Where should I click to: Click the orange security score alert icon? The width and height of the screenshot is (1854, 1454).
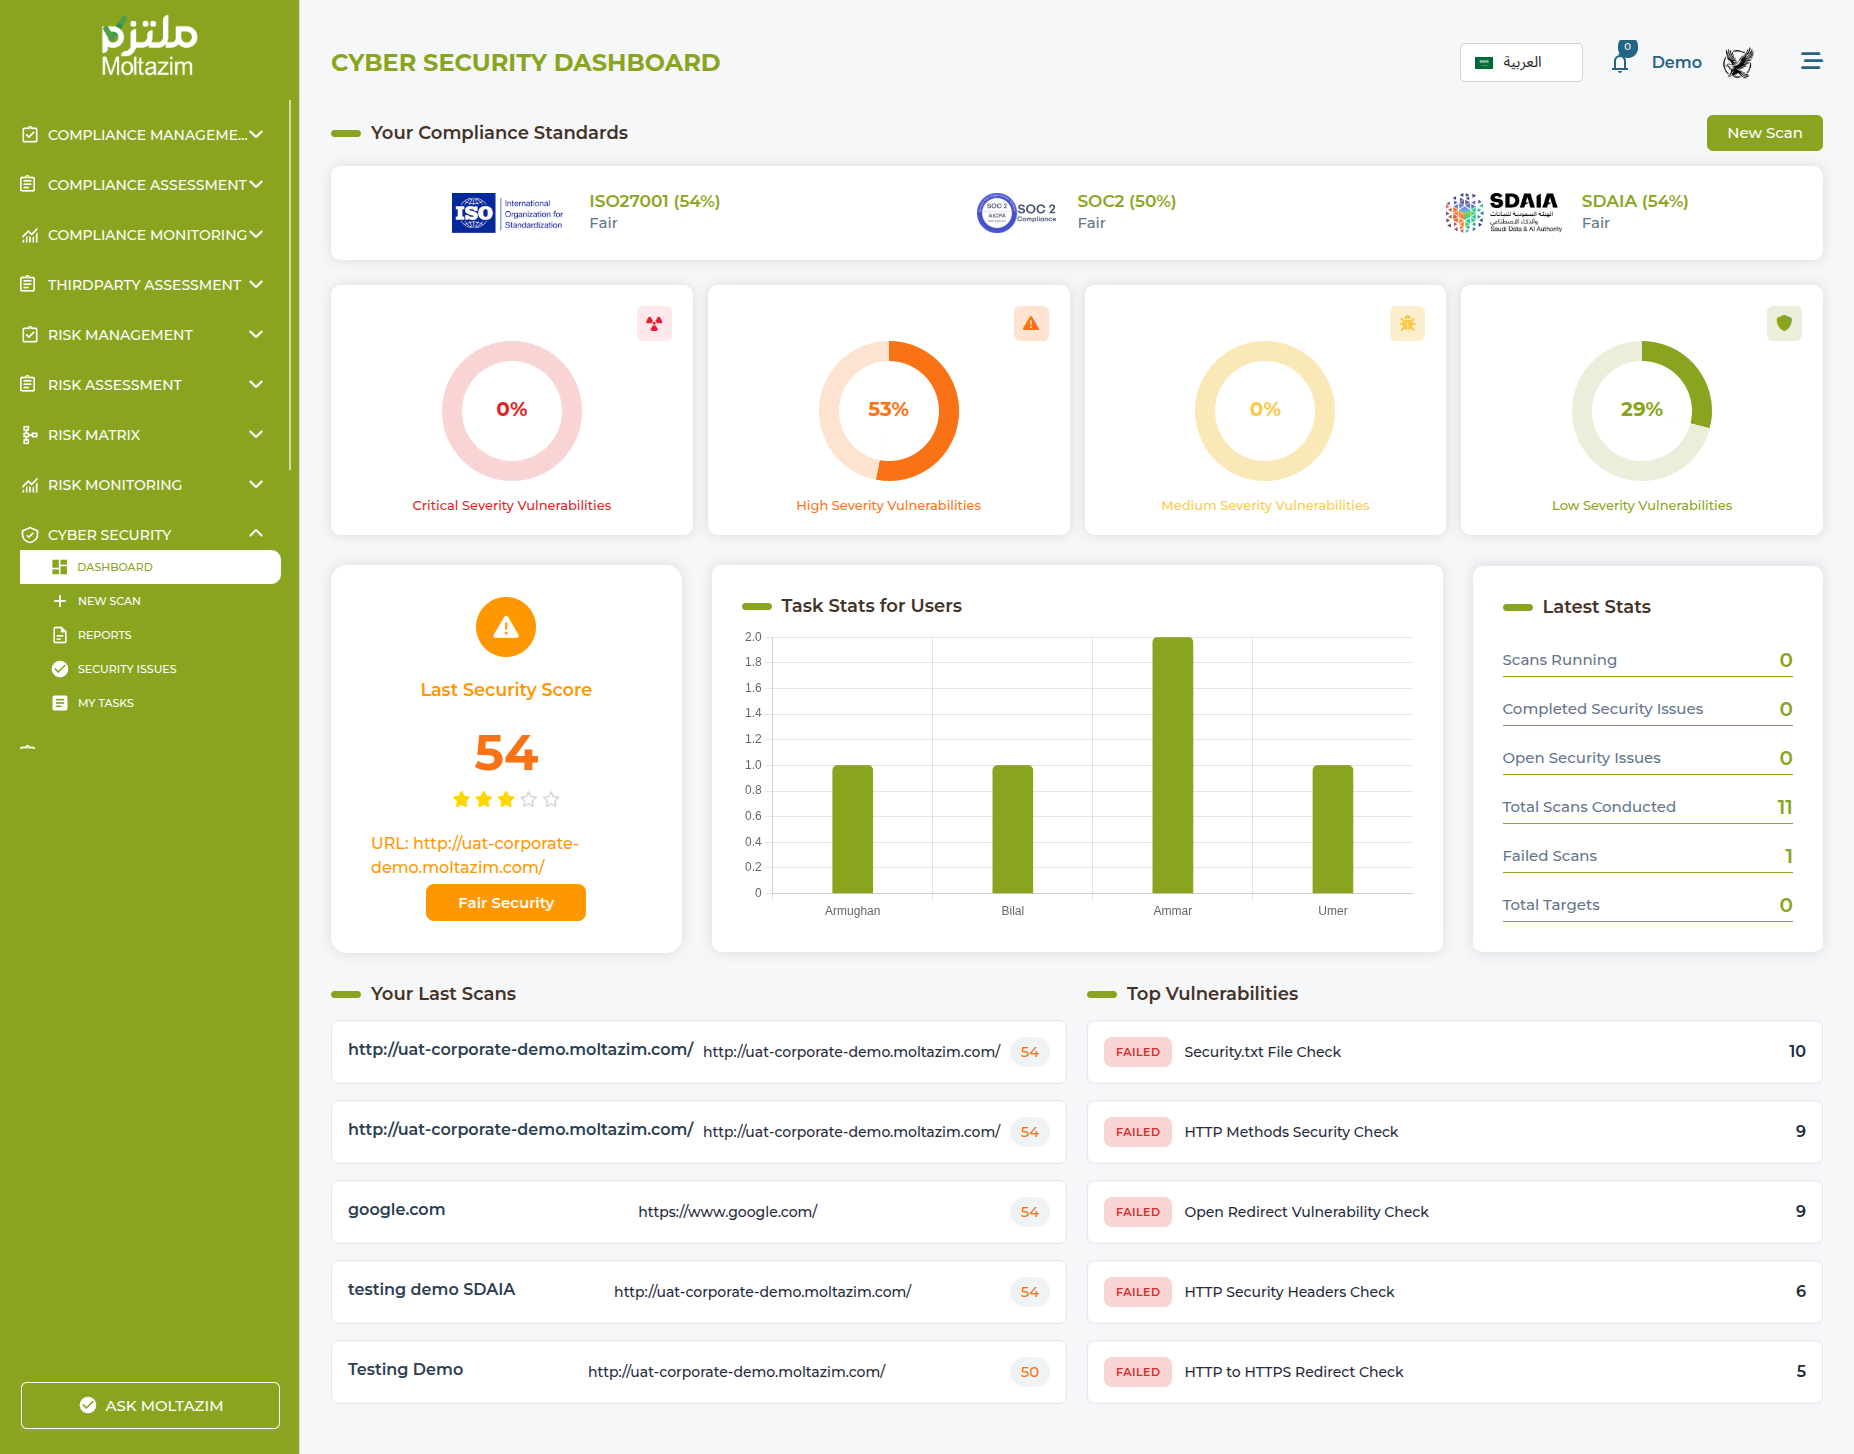pyautogui.click(x=506, y=627)
